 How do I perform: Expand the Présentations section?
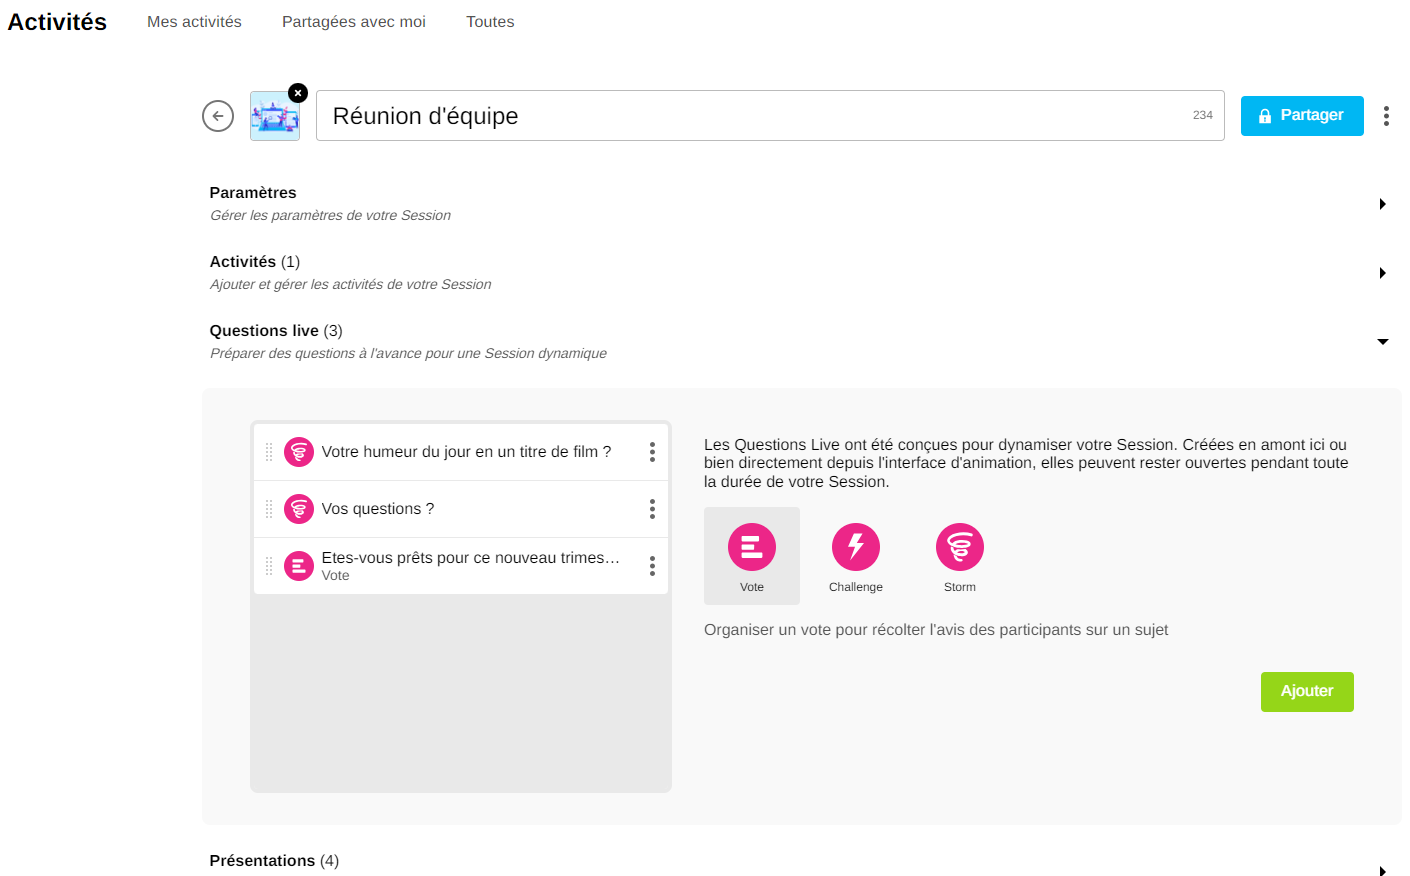tap(1382, 871)
